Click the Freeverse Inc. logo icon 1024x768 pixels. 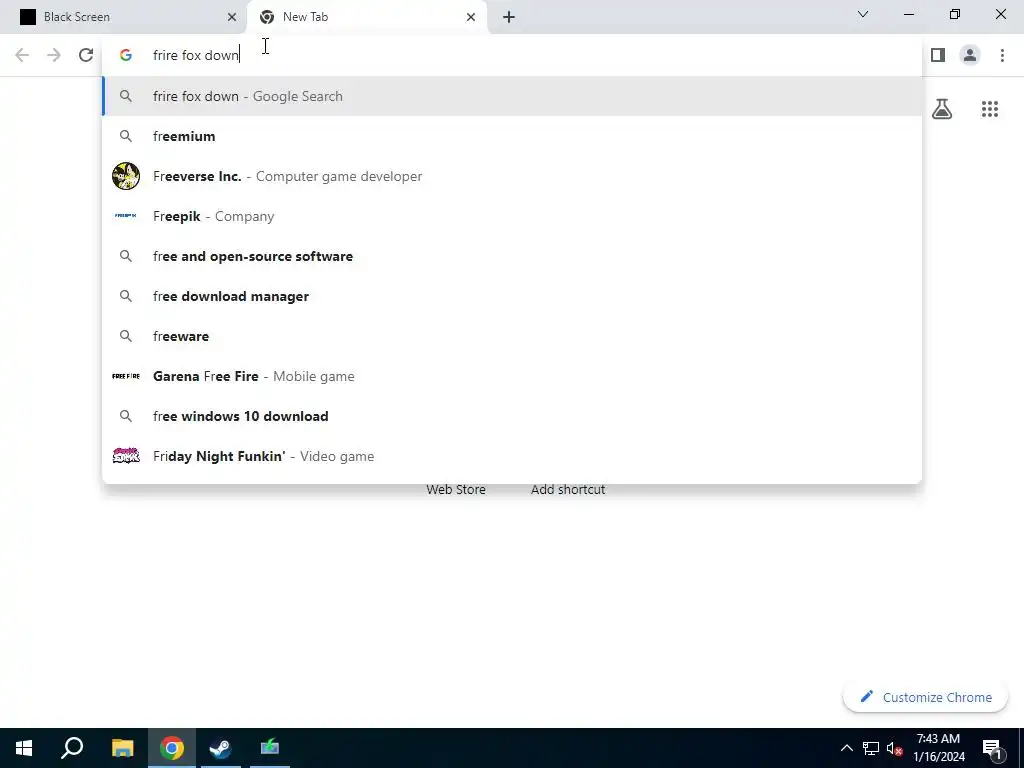pyautogui.click(x=126, y=176)
